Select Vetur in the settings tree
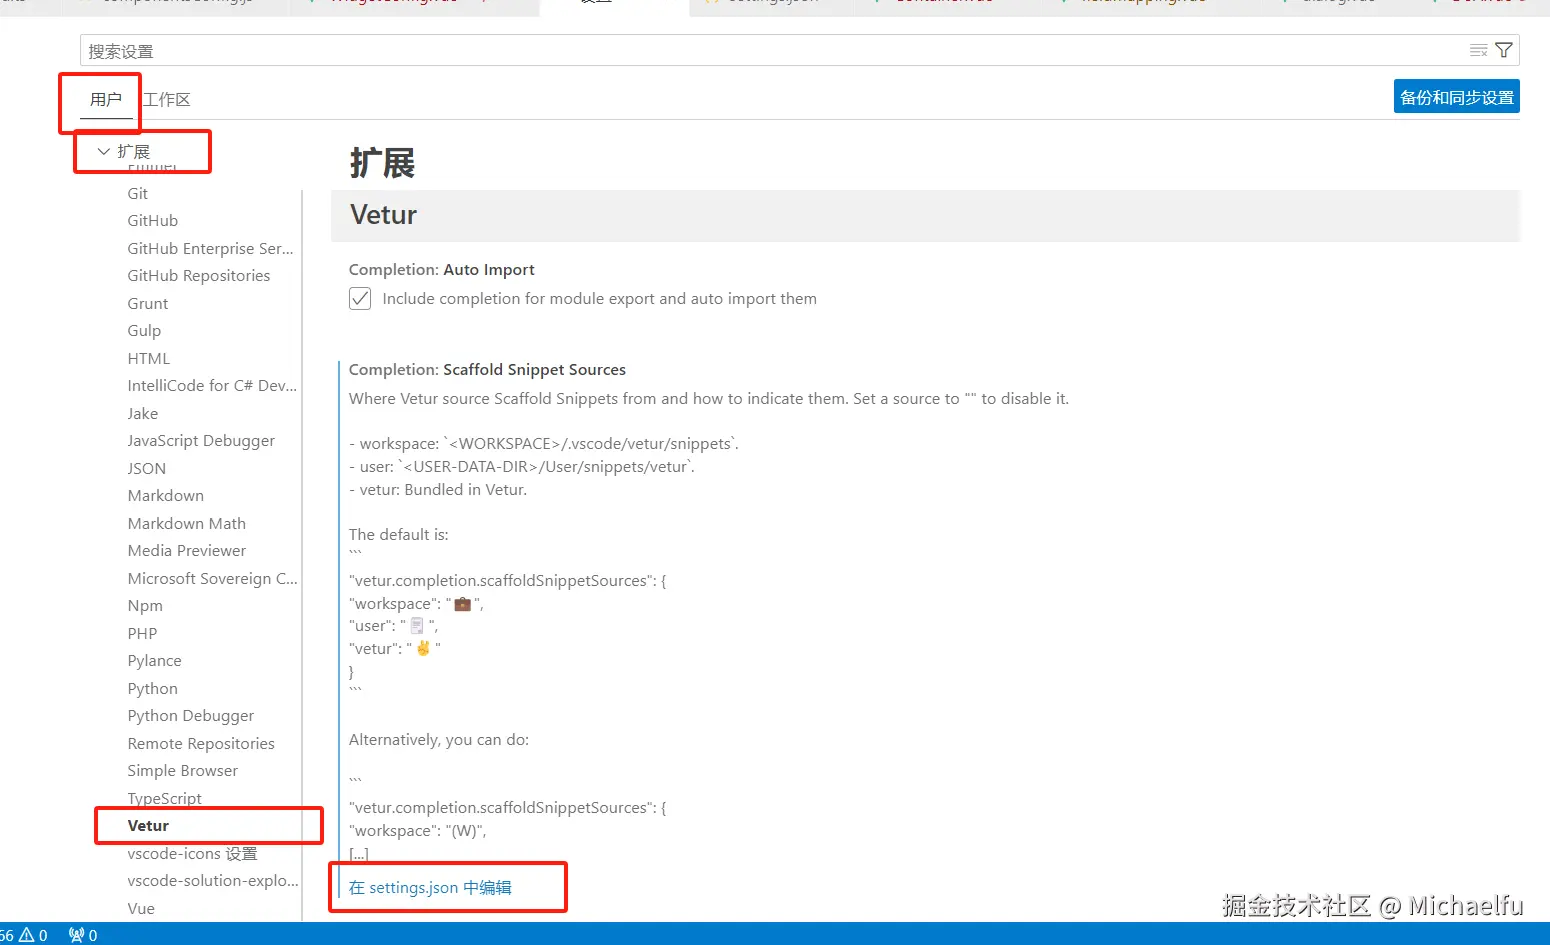Image resolution: width=1550 pixels, height=945 pixels. point(148,826)
